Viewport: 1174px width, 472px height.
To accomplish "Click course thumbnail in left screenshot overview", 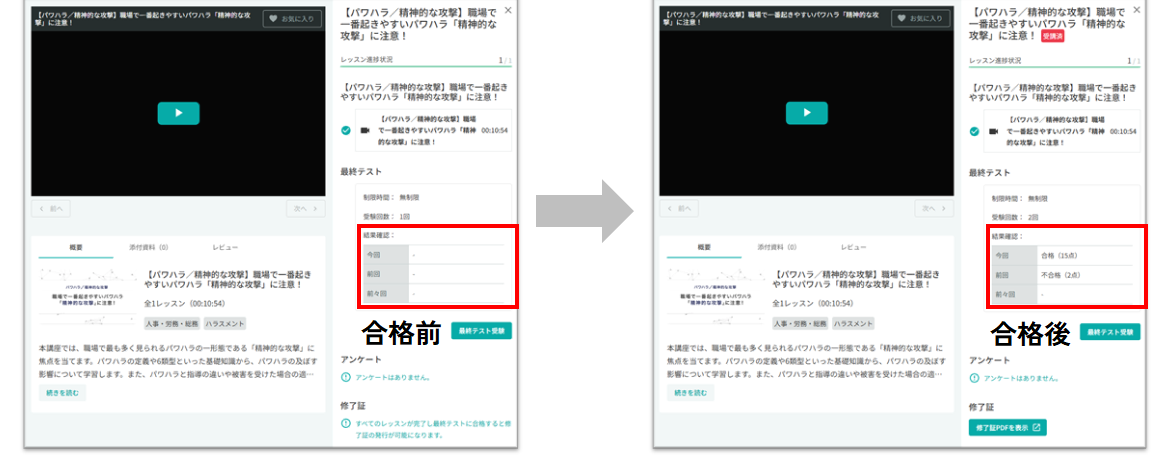I will pos(88,297).
